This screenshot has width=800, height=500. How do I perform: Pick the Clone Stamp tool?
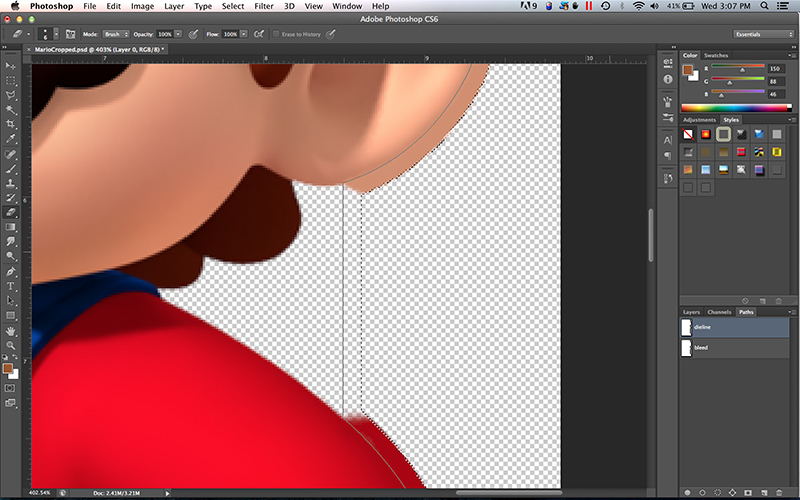point(10,183)
